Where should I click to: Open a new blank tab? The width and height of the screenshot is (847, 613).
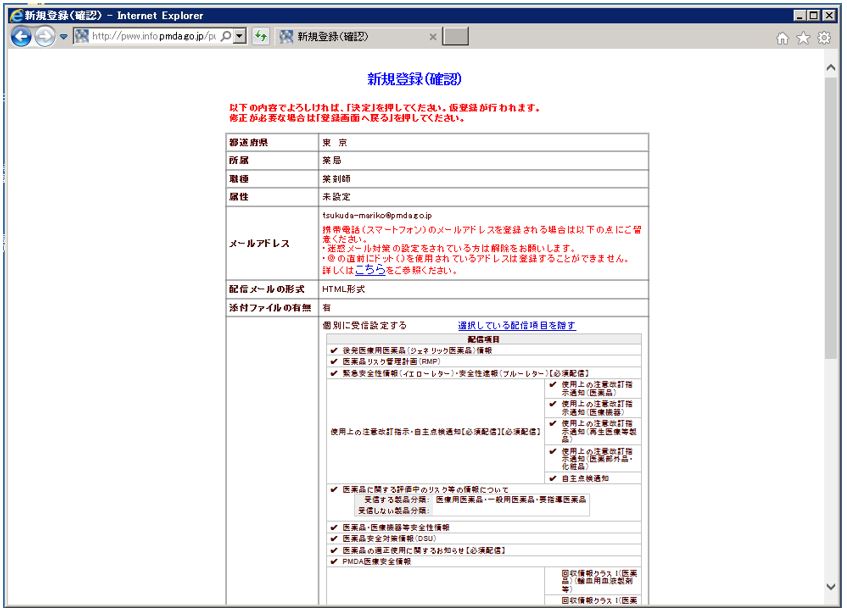point(455,36)
